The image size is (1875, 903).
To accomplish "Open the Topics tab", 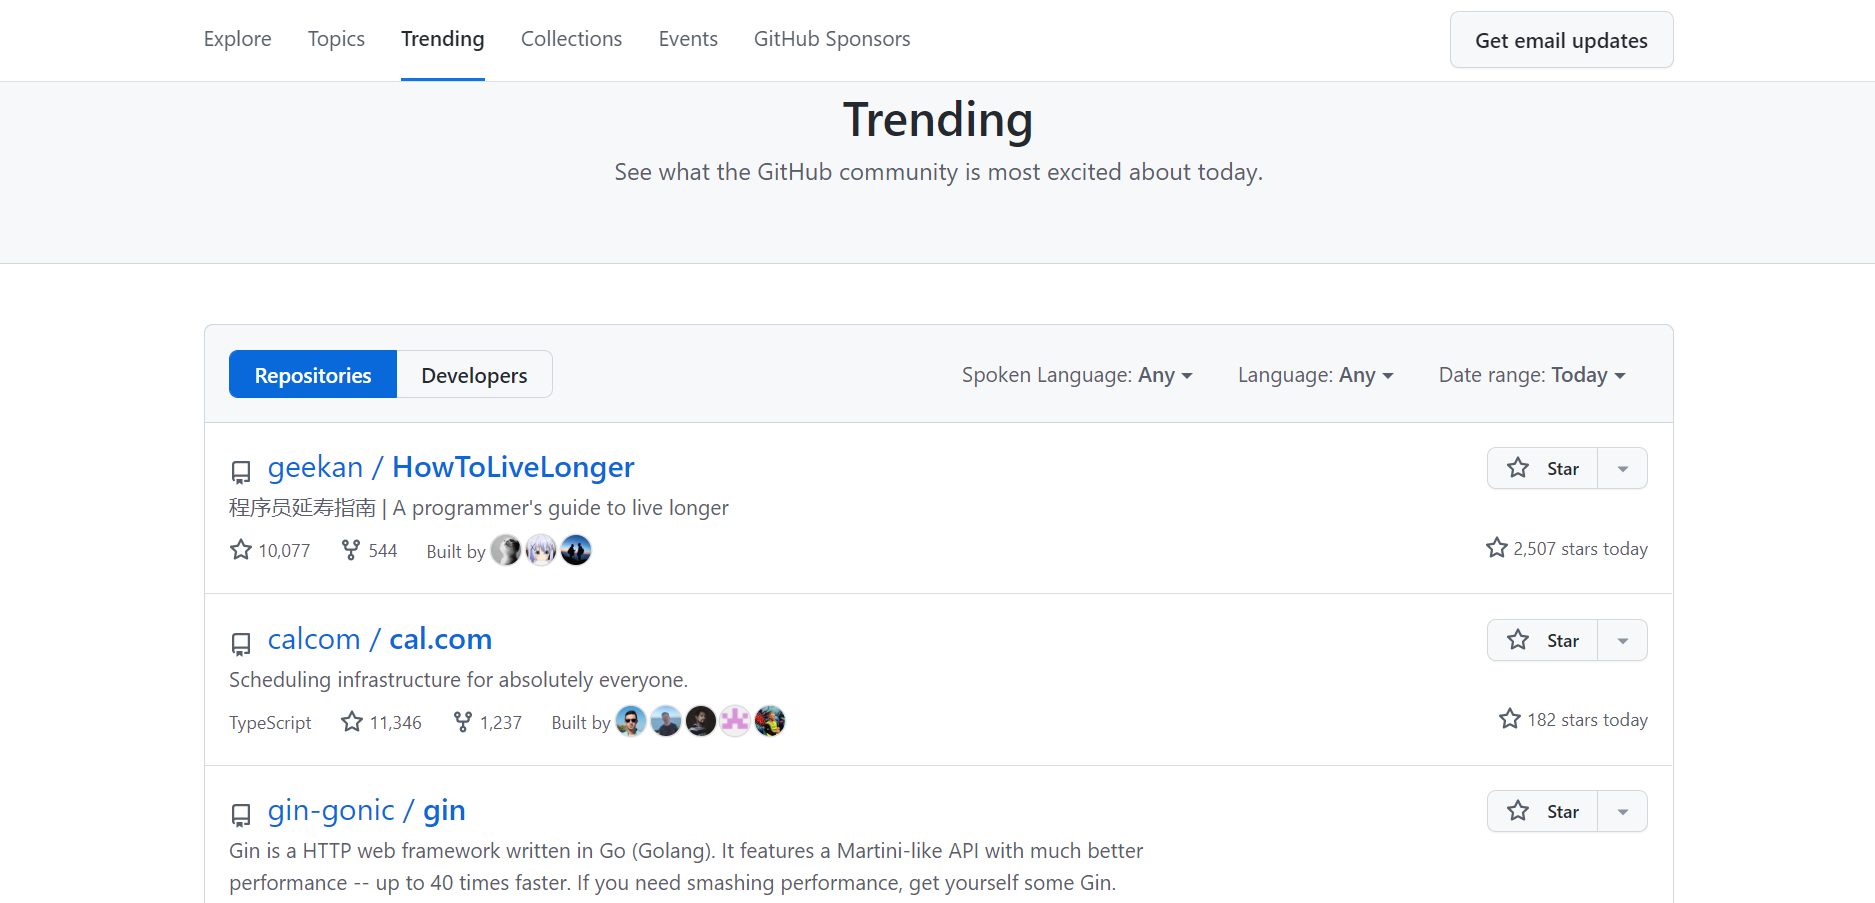I will click(x=336, y=39).
